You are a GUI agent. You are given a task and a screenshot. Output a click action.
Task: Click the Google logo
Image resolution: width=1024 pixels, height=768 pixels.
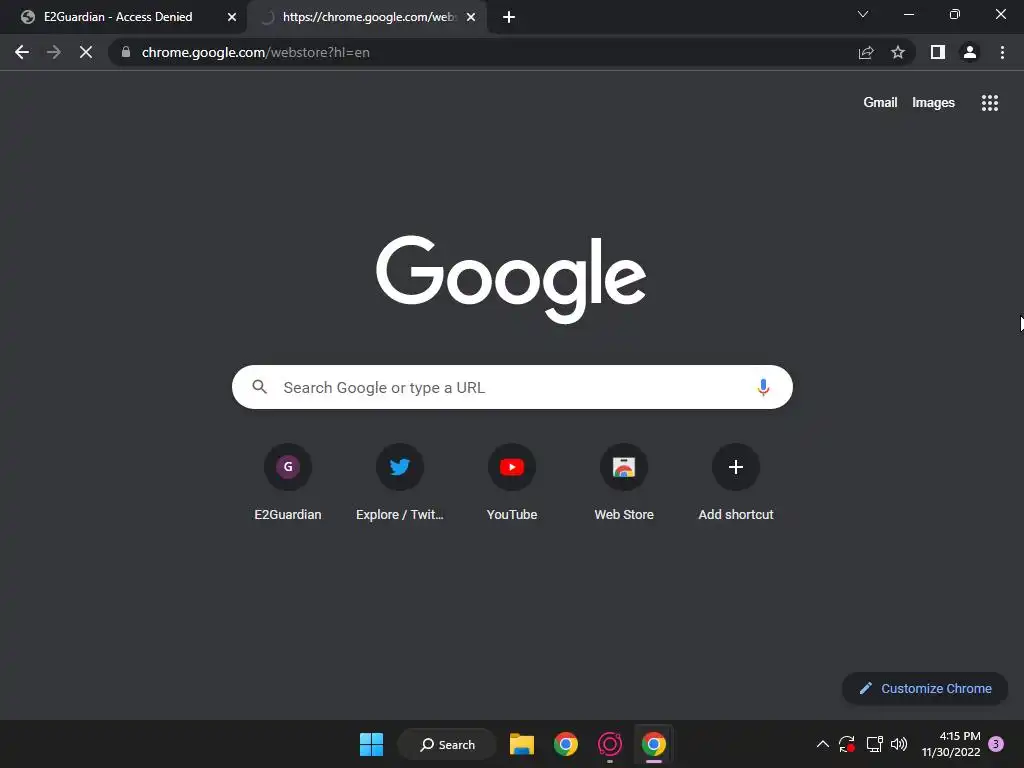point(511,279)
